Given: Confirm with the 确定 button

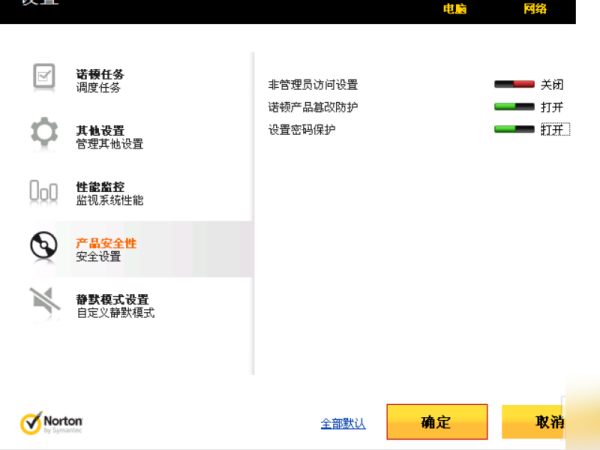Looking at the screenshot, I should [437, 422].
